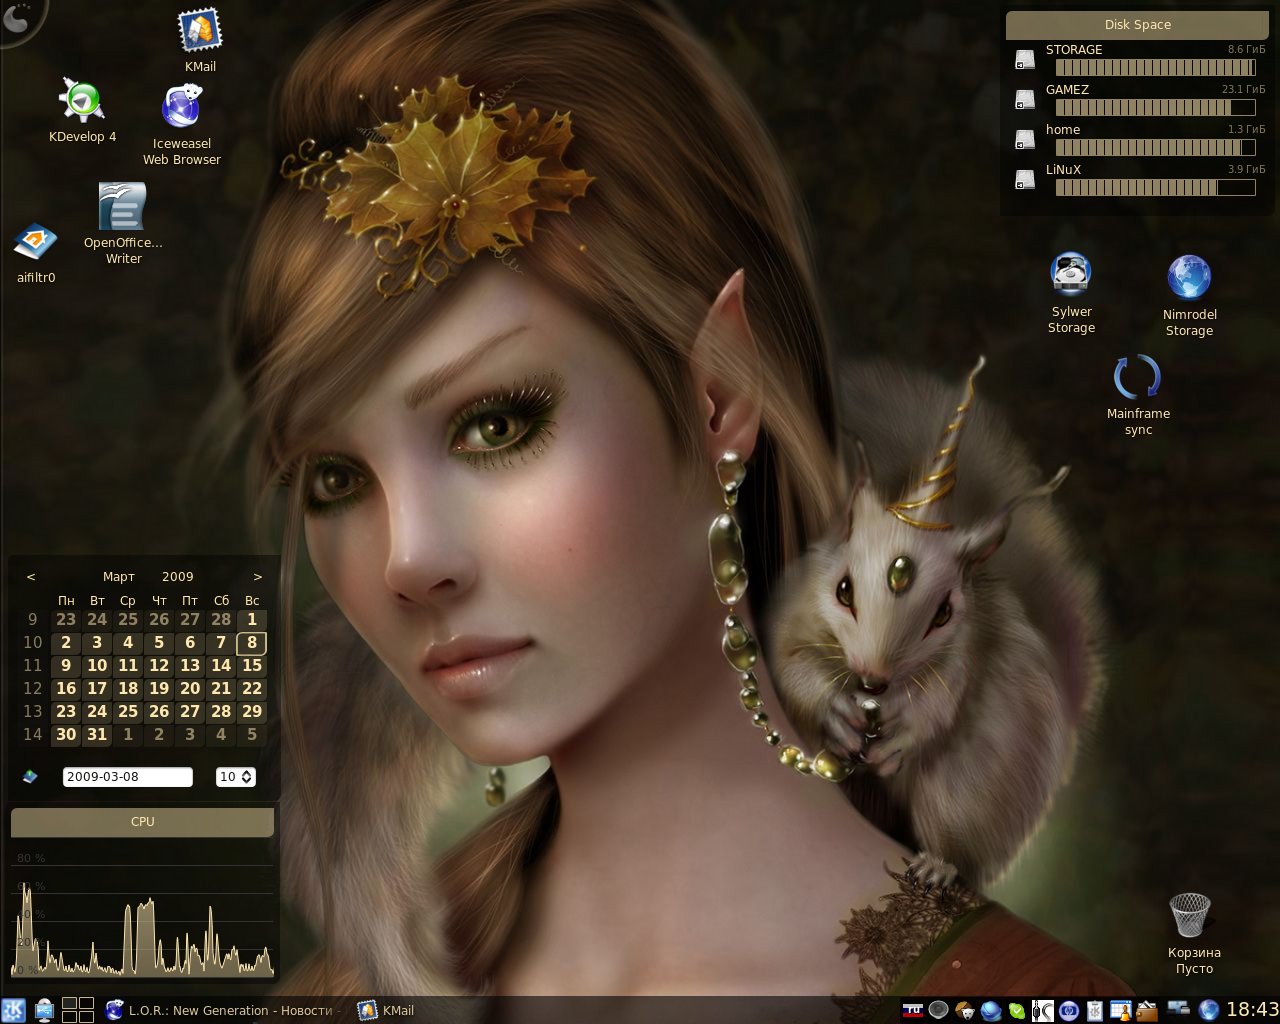The width and height of the screenshot is (1280, 1024).
Task: Open the aifiltr0 desktop icon
Action: [36, 253]
